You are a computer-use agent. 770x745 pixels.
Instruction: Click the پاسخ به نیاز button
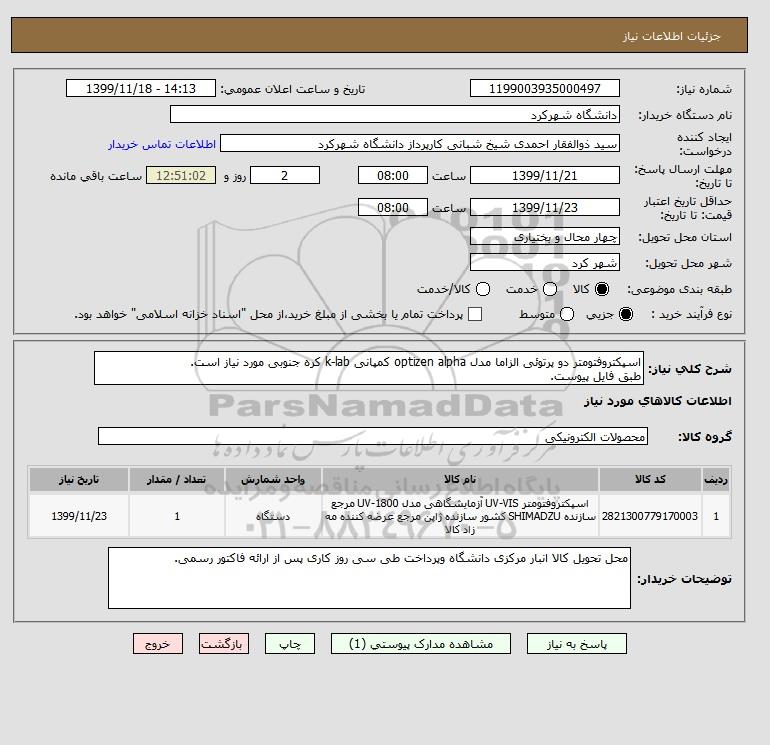577,644
